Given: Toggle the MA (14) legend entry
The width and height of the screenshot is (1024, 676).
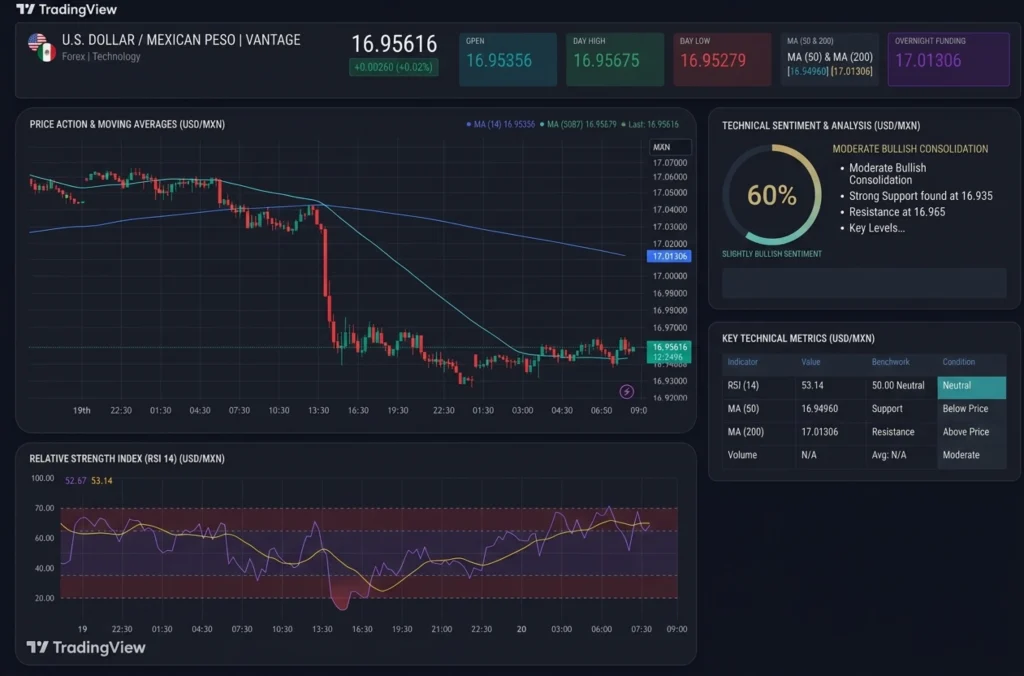Looking at the screenshot, I should (x=501, y=124).
